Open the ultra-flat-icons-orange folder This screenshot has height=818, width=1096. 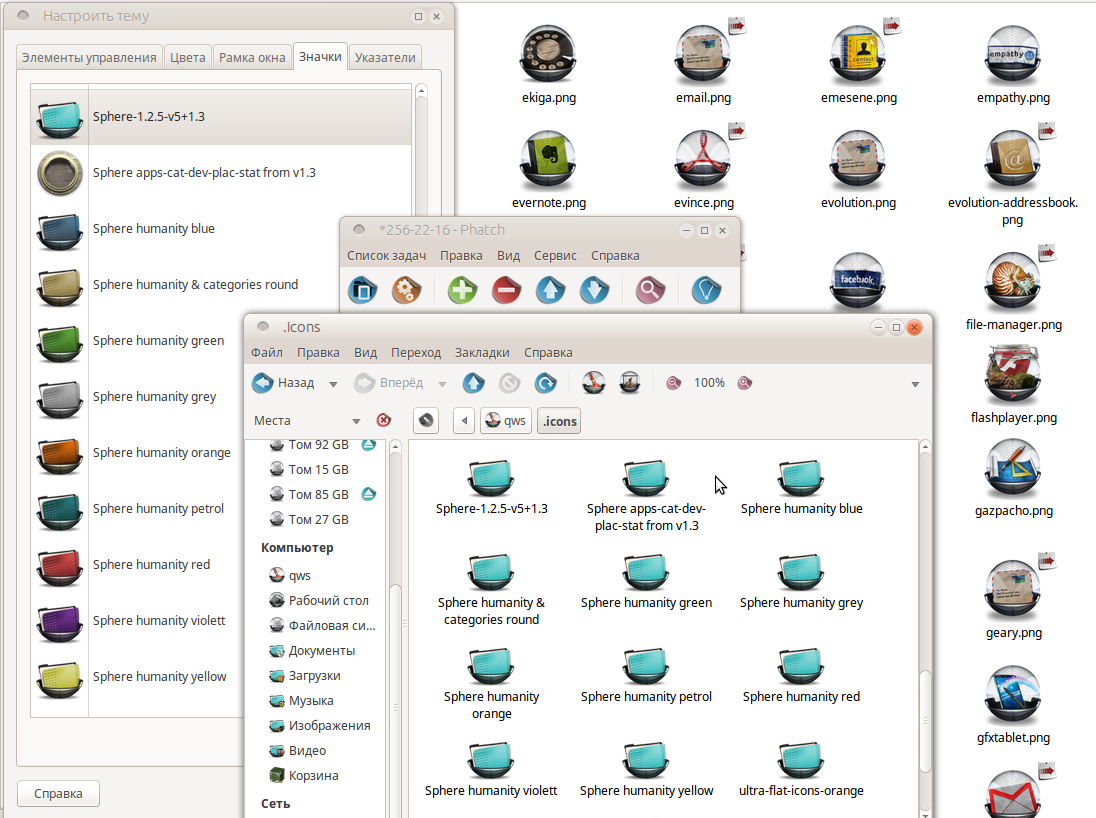pos(801,770)
